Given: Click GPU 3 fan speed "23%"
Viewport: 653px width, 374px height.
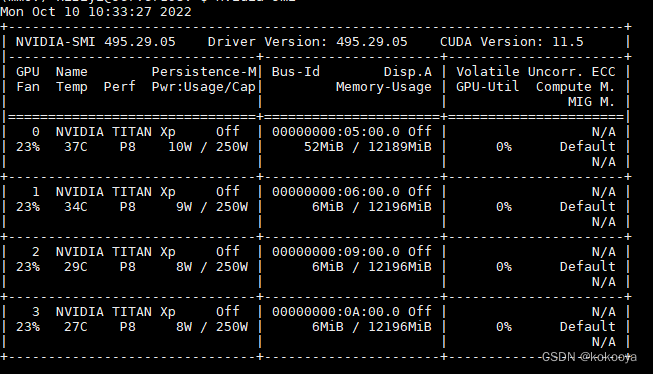Looking at the screenshot, I should point(28,327).
